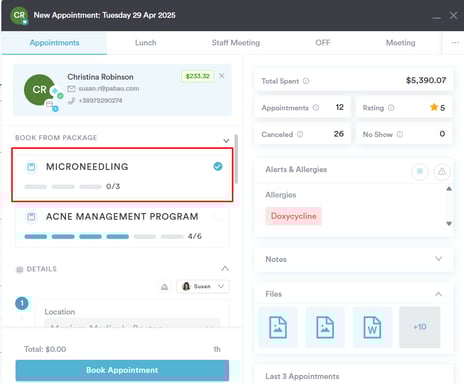
Task: Click the Location field
Action: click(x=132, y=323)
